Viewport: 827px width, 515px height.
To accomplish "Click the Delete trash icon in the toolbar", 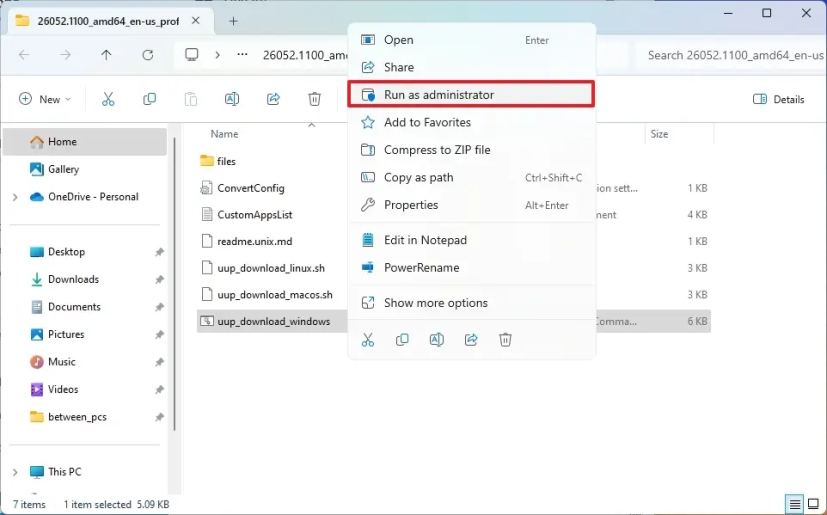I will [314, 99].
